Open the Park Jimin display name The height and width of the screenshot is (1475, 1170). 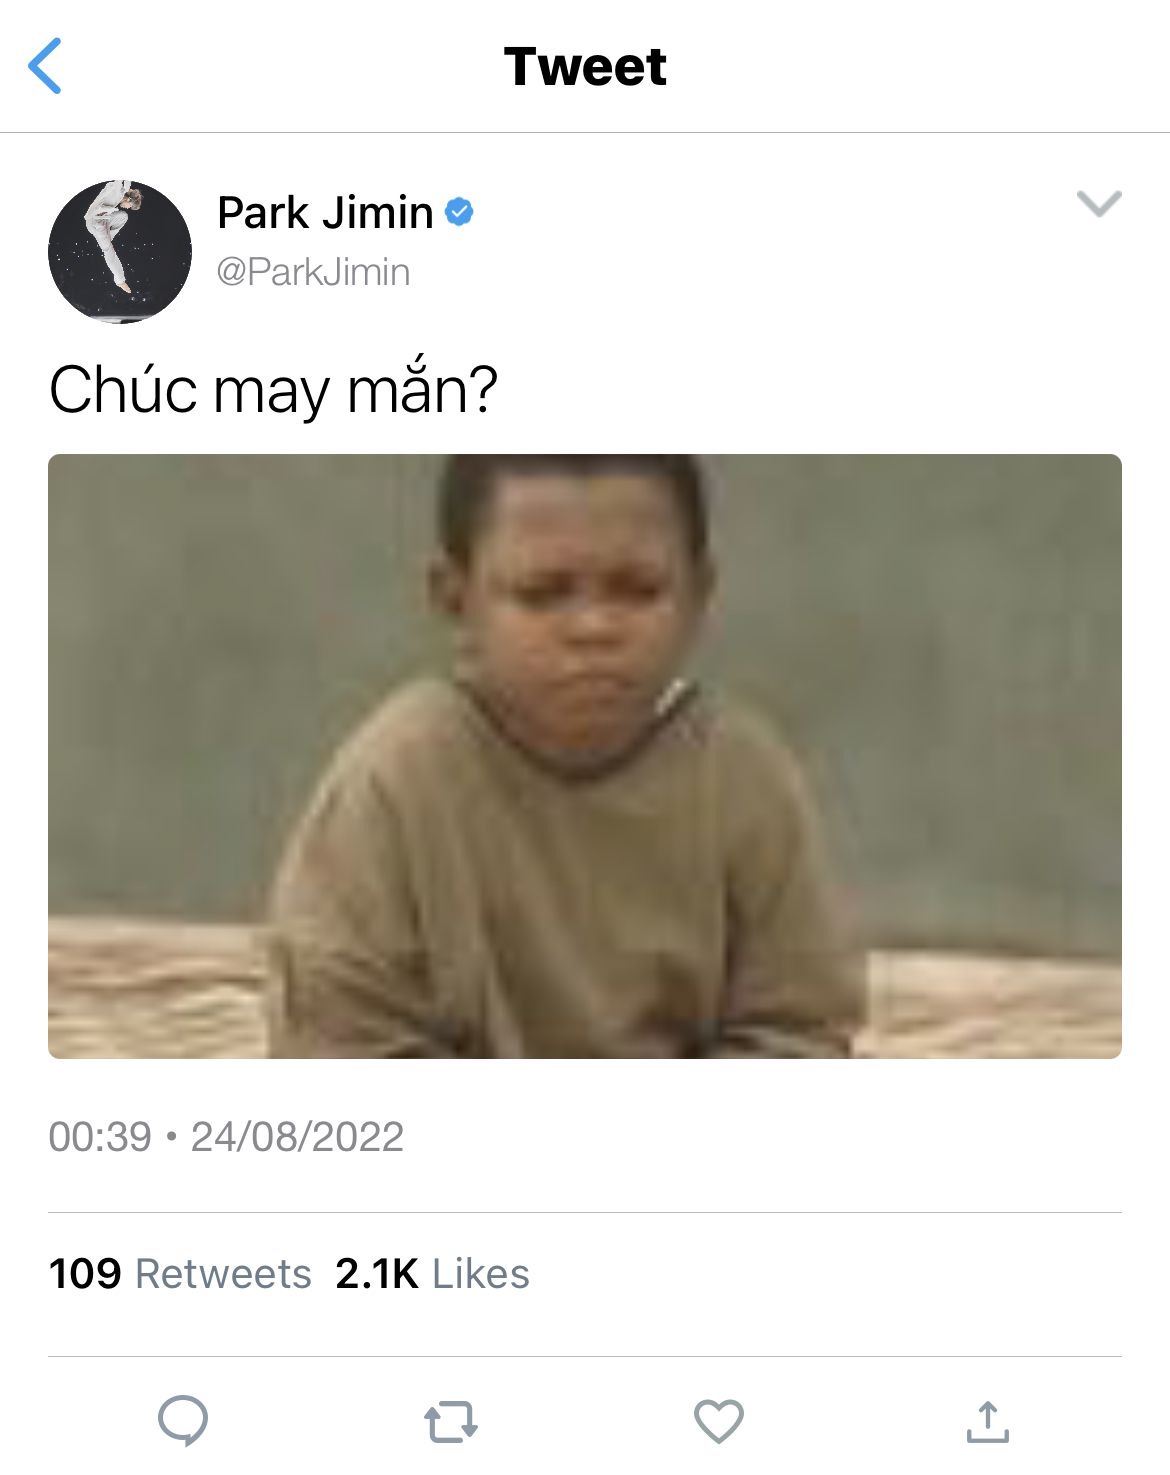click(325, 212)
